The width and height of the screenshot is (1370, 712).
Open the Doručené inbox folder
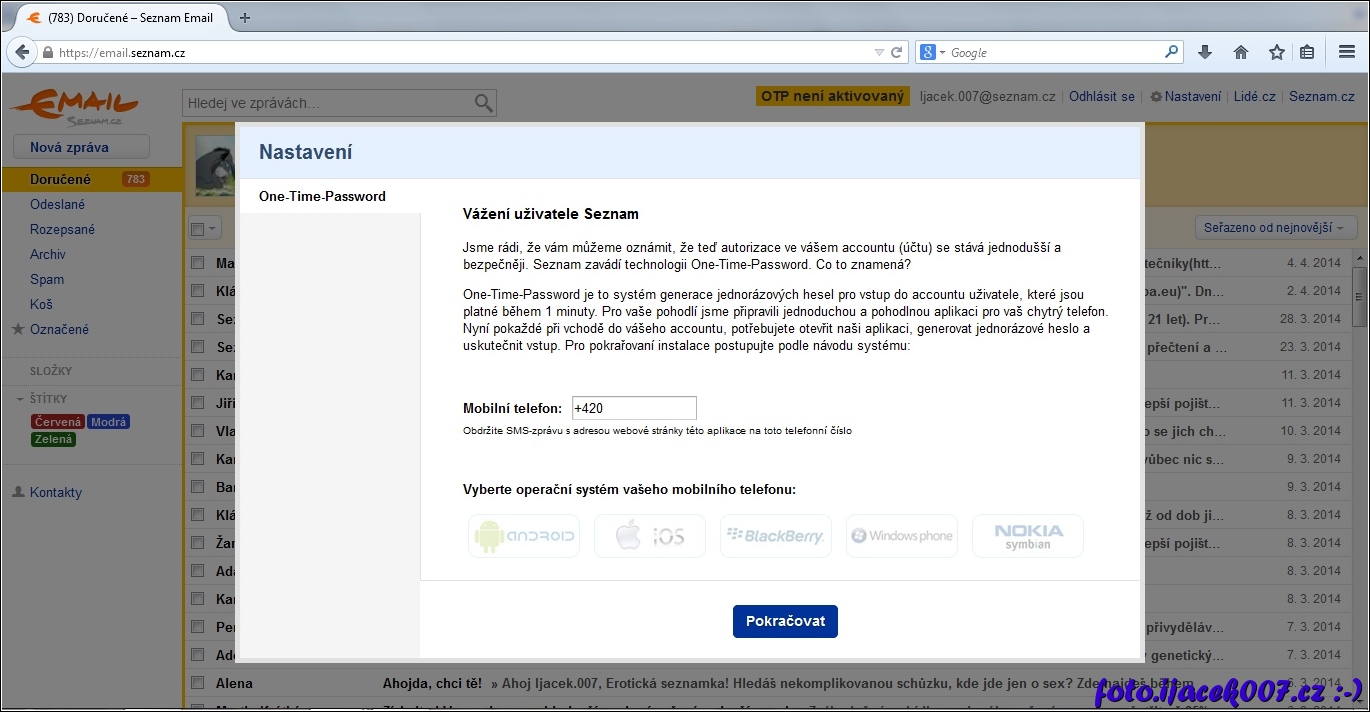click(x=60, y=180)
